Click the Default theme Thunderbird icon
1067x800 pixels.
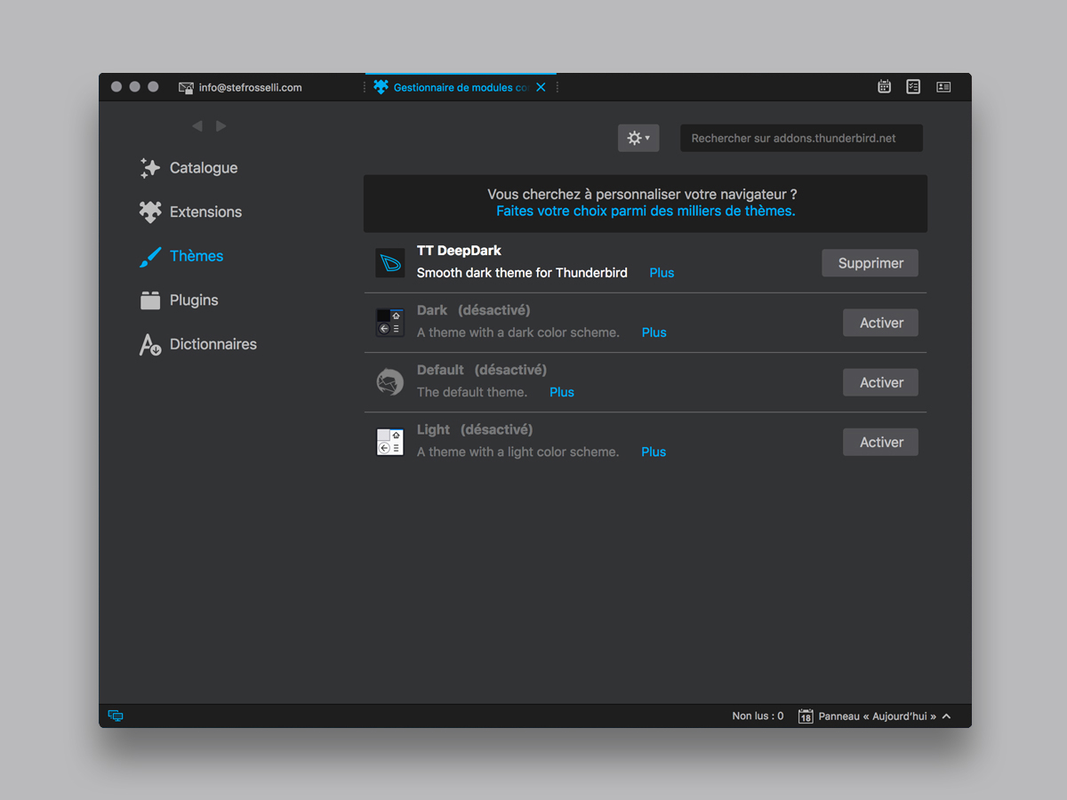(390, 382)
